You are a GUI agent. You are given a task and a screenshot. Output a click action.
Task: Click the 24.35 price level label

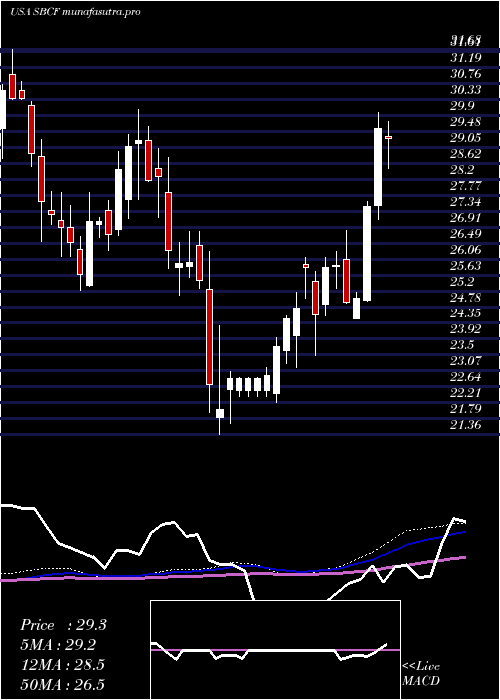pos(466,314)
